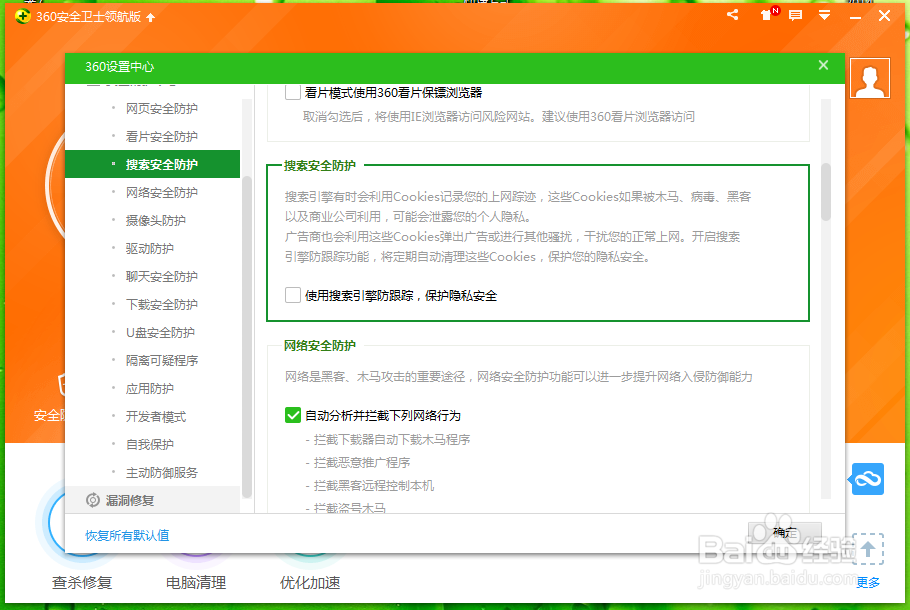The image size is (910, 610).
Task: Select 应用防护 in sidebar
Action: pyautogui.click(x=152, y=388)
